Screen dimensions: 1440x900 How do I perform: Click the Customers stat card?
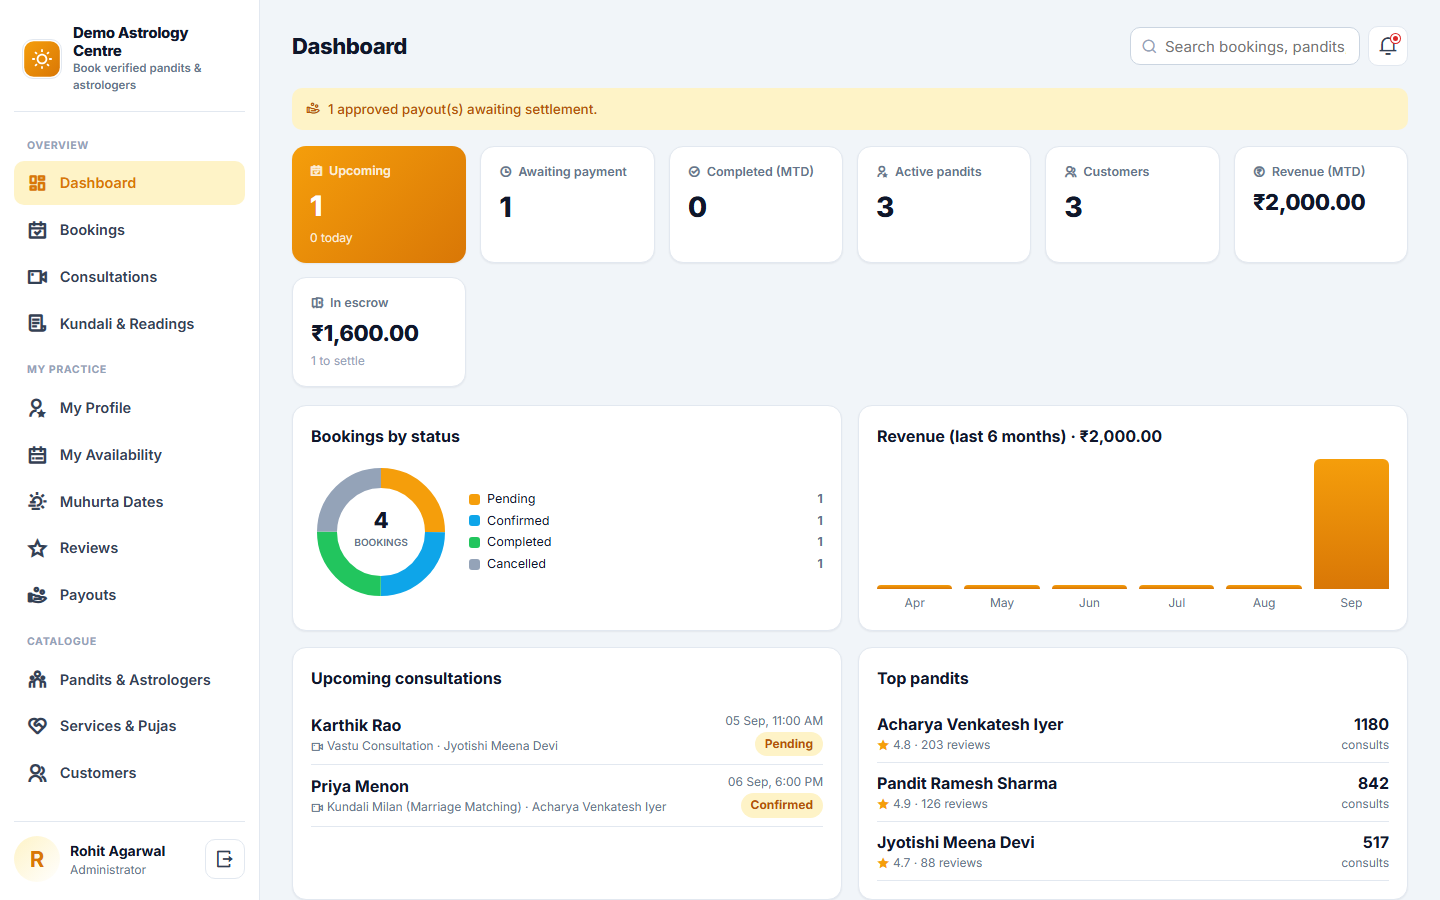1132,205
